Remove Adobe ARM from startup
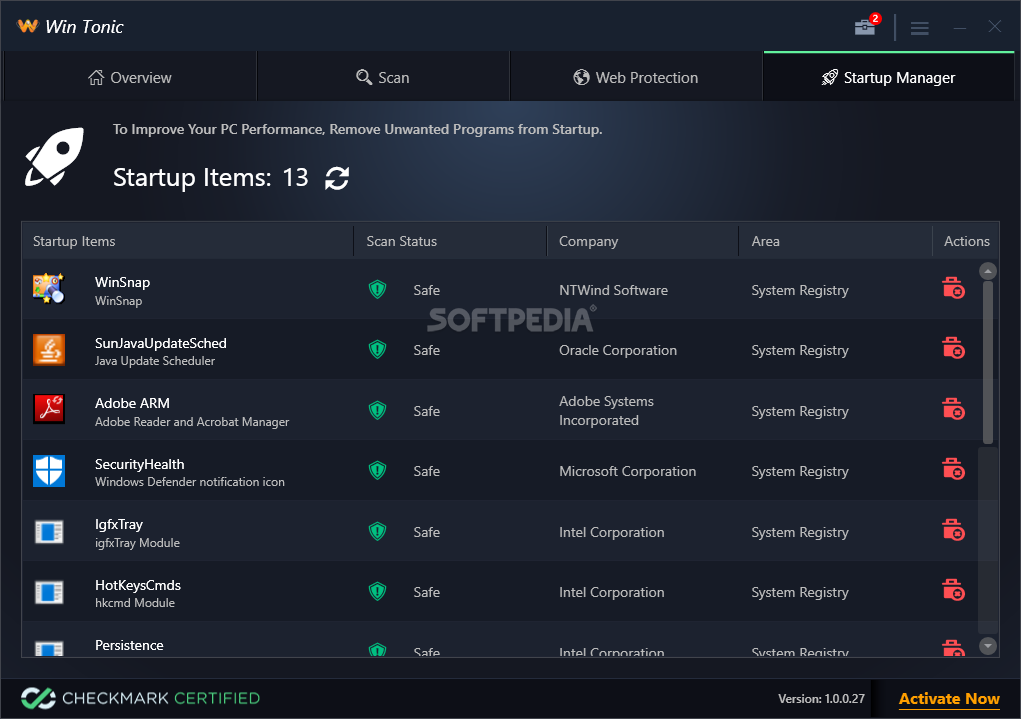Image resolution: width=1021 pixels, height=719 pixels. 953,409
